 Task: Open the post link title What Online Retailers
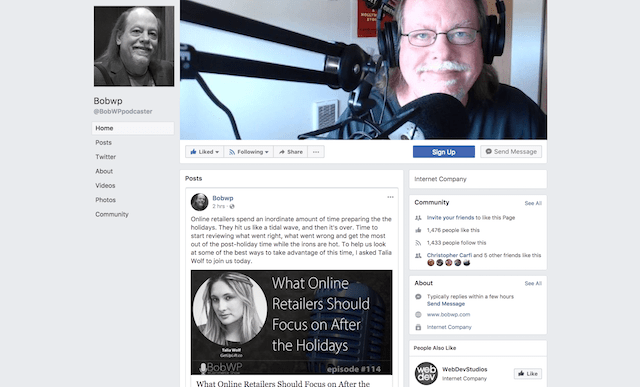coord(283,383)
